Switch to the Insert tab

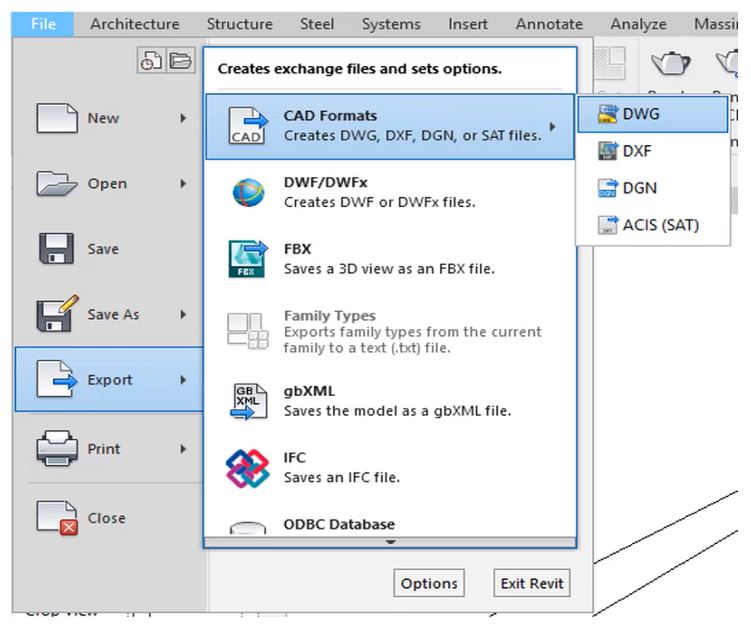(x=468, y=24)
